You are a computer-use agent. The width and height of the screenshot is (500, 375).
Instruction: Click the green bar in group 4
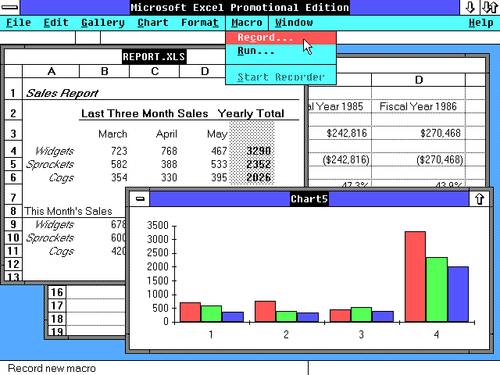437,290
